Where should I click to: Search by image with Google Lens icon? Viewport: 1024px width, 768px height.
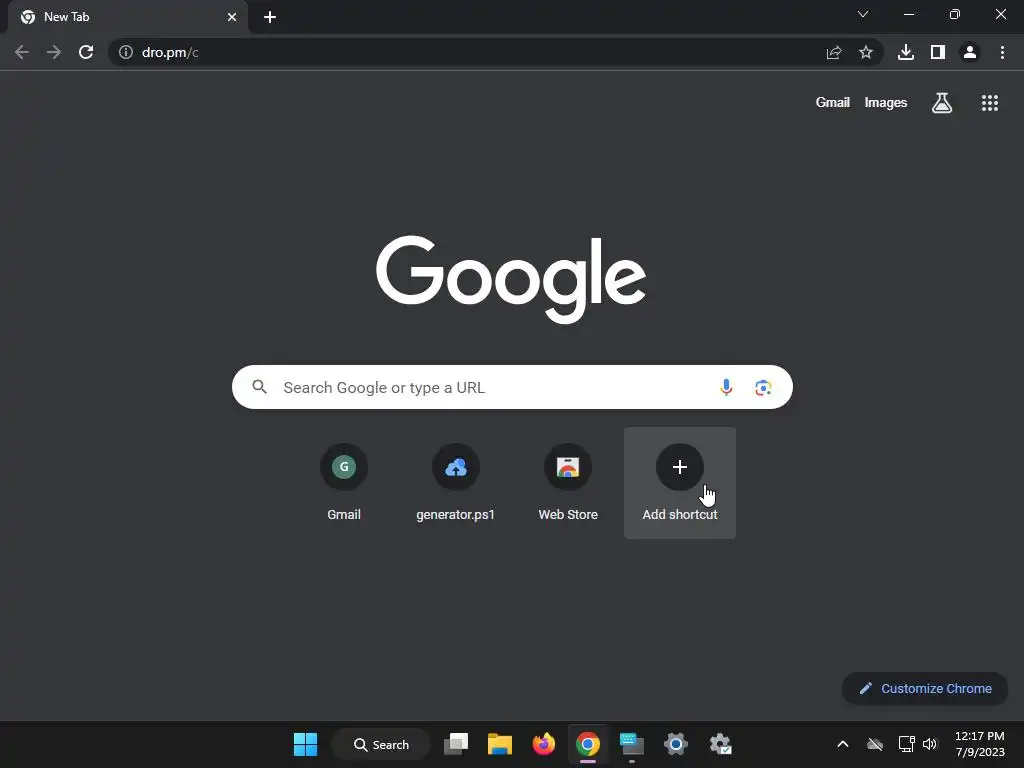763,388
